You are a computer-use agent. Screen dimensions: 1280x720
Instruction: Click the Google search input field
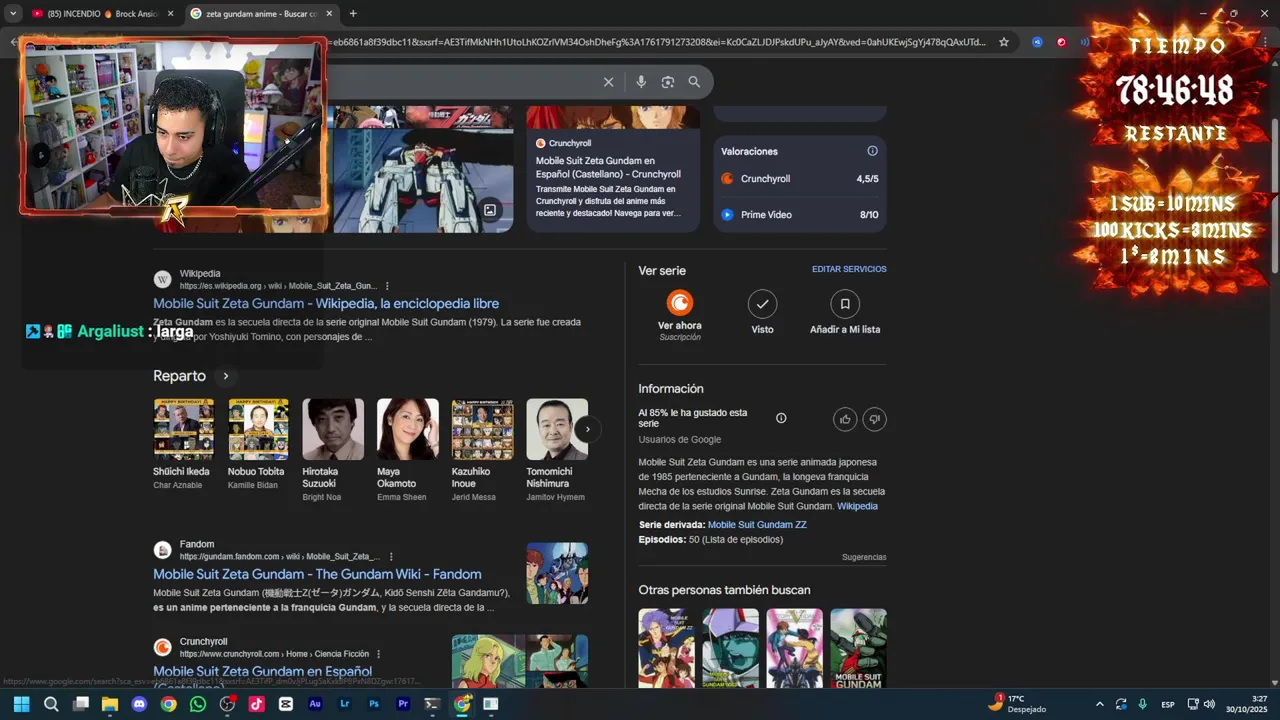[x=460, y=82]
